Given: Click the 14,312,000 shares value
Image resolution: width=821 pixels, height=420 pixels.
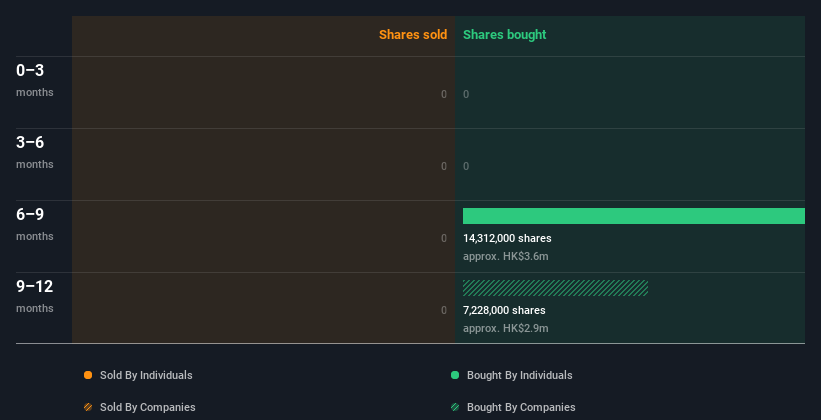Looking at the screenshot, I should tap(507, 238).
